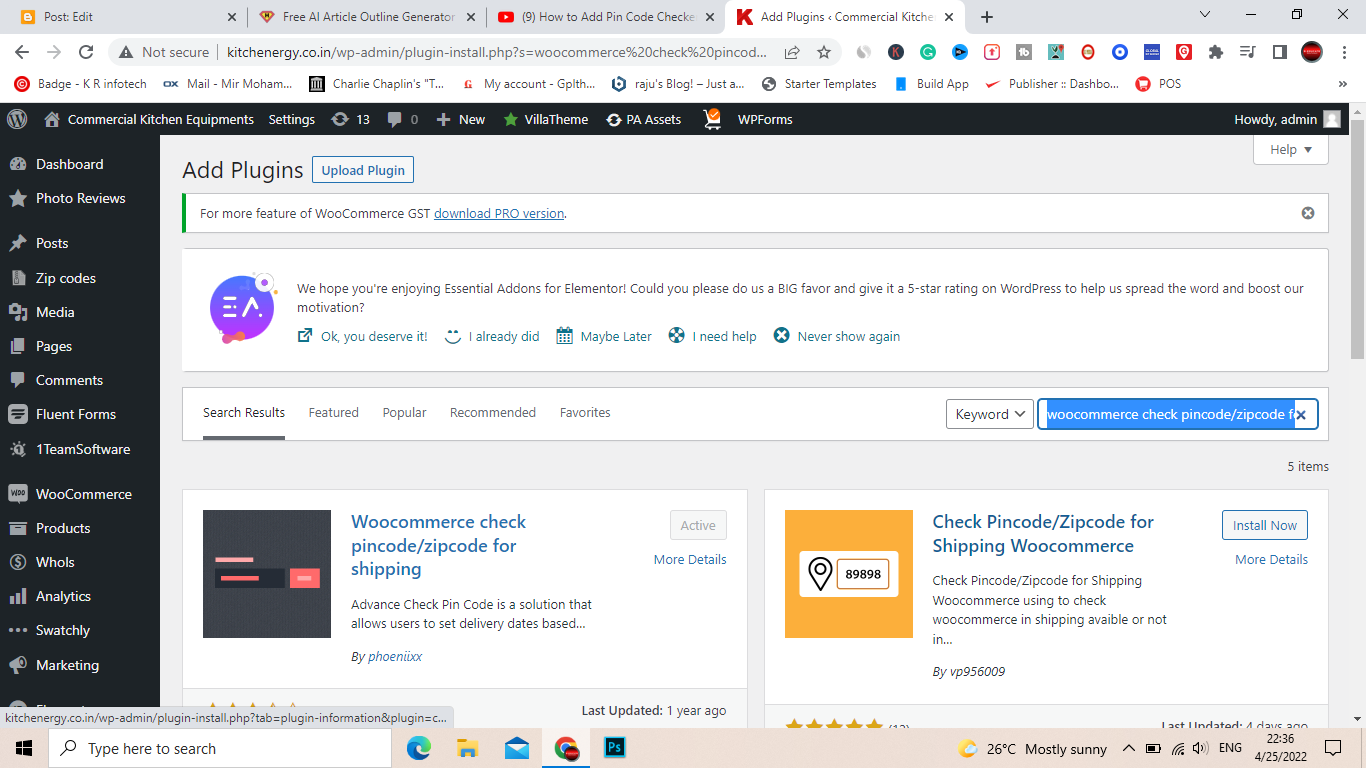Switch to the Recommended tab
The height and width of the screenshot is (768, 1366).
point(493,412)
